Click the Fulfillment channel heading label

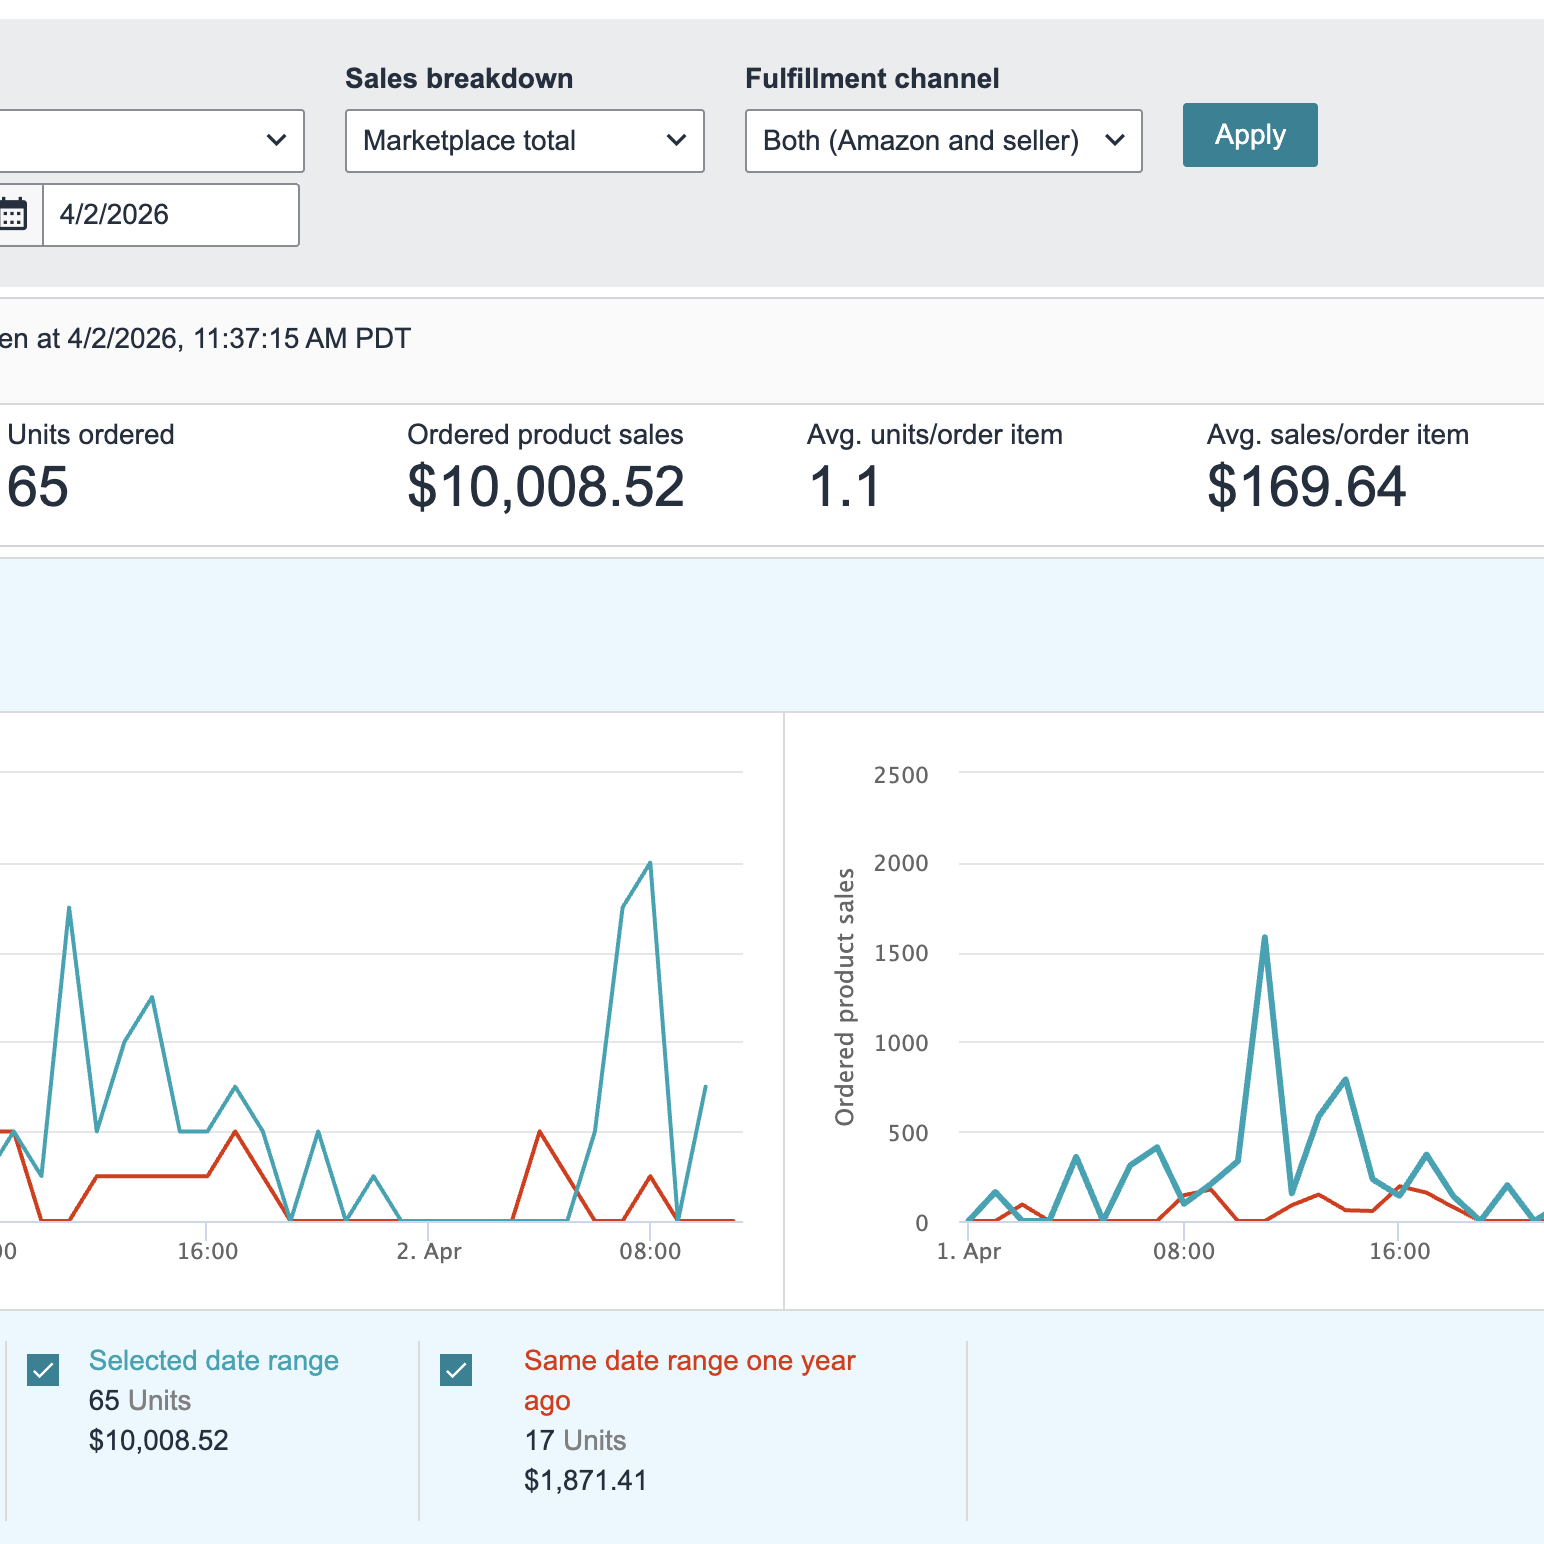[872, 79]
